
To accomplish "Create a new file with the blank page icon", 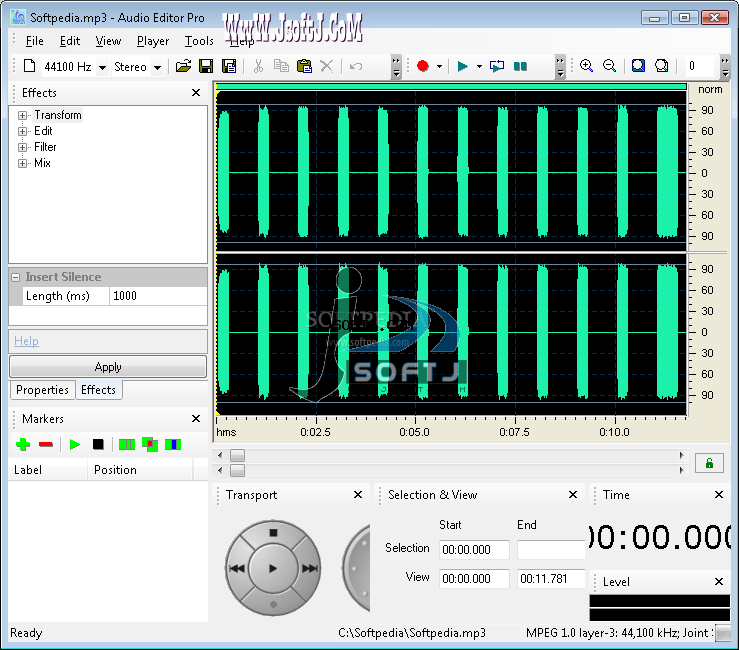I will point(29,66).
